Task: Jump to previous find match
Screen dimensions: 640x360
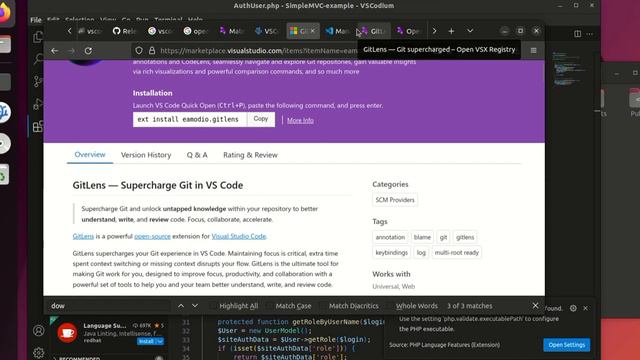Action: pos(181,306)
